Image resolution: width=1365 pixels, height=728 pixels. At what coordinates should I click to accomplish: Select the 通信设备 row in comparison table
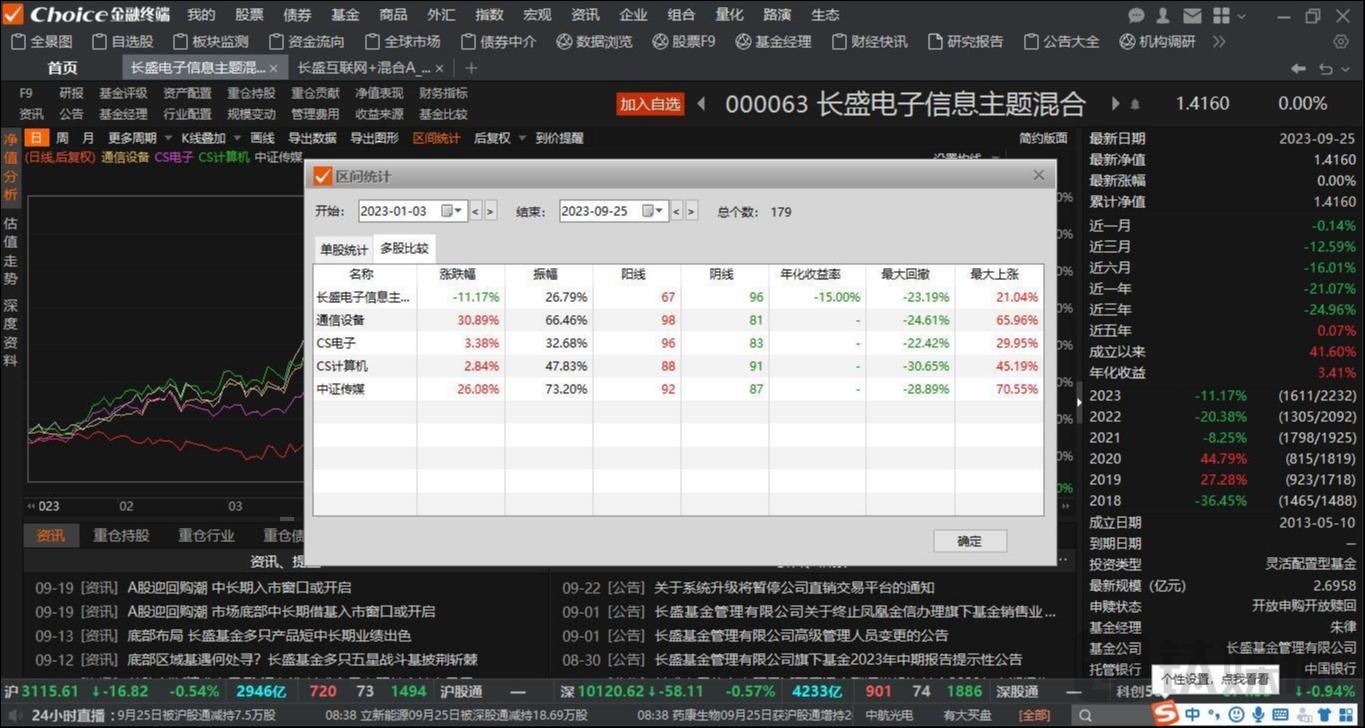[678, 320]
